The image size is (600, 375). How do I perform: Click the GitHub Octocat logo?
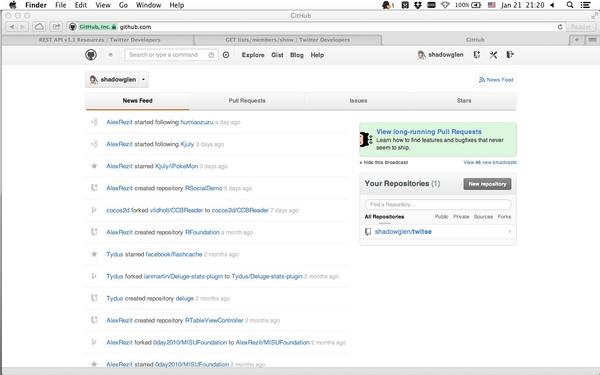(91, 55)
